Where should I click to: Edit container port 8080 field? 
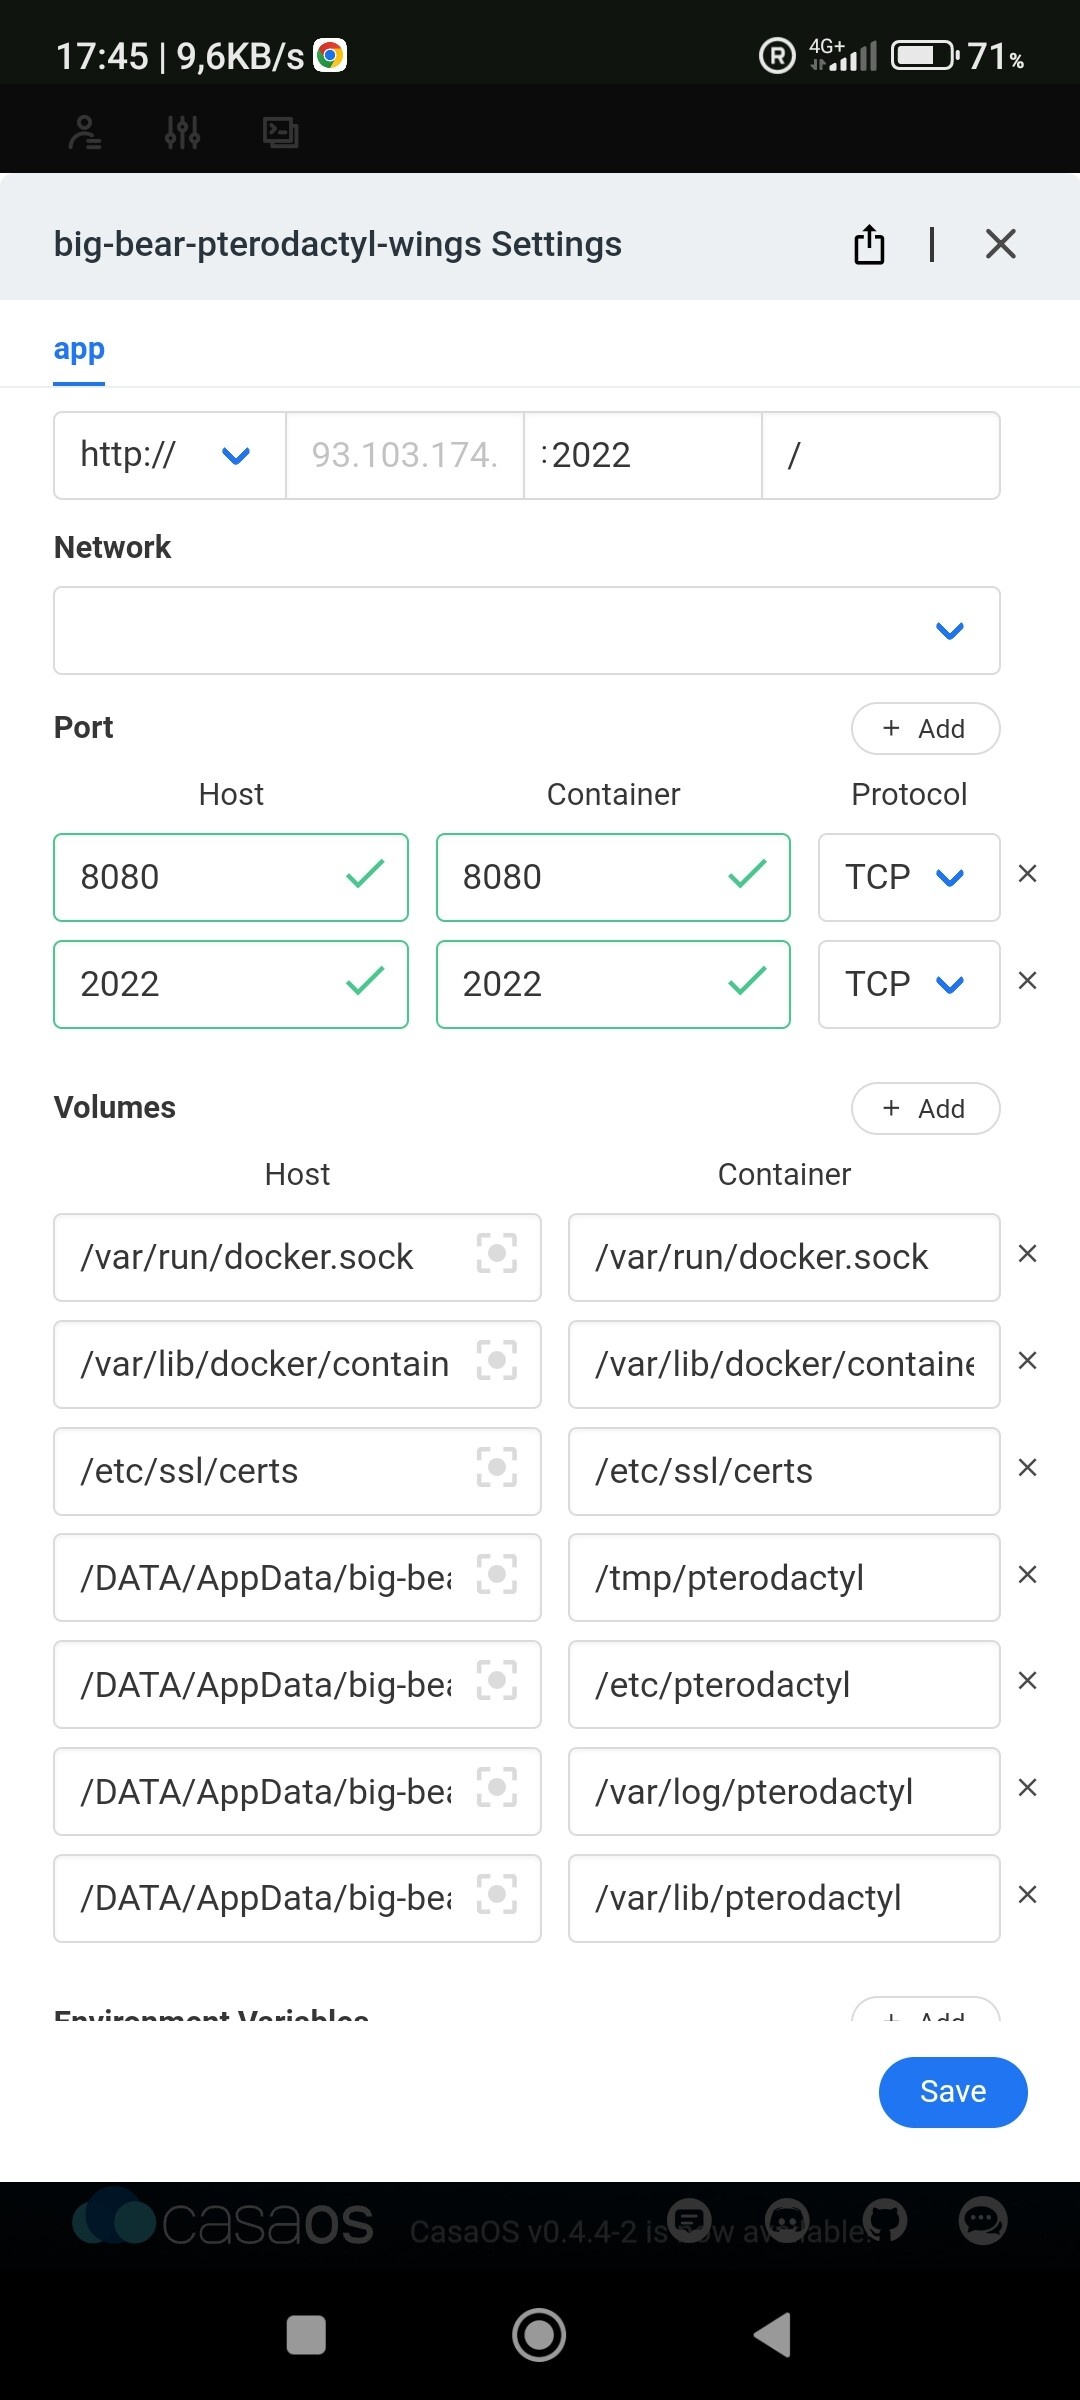point(613,877)
